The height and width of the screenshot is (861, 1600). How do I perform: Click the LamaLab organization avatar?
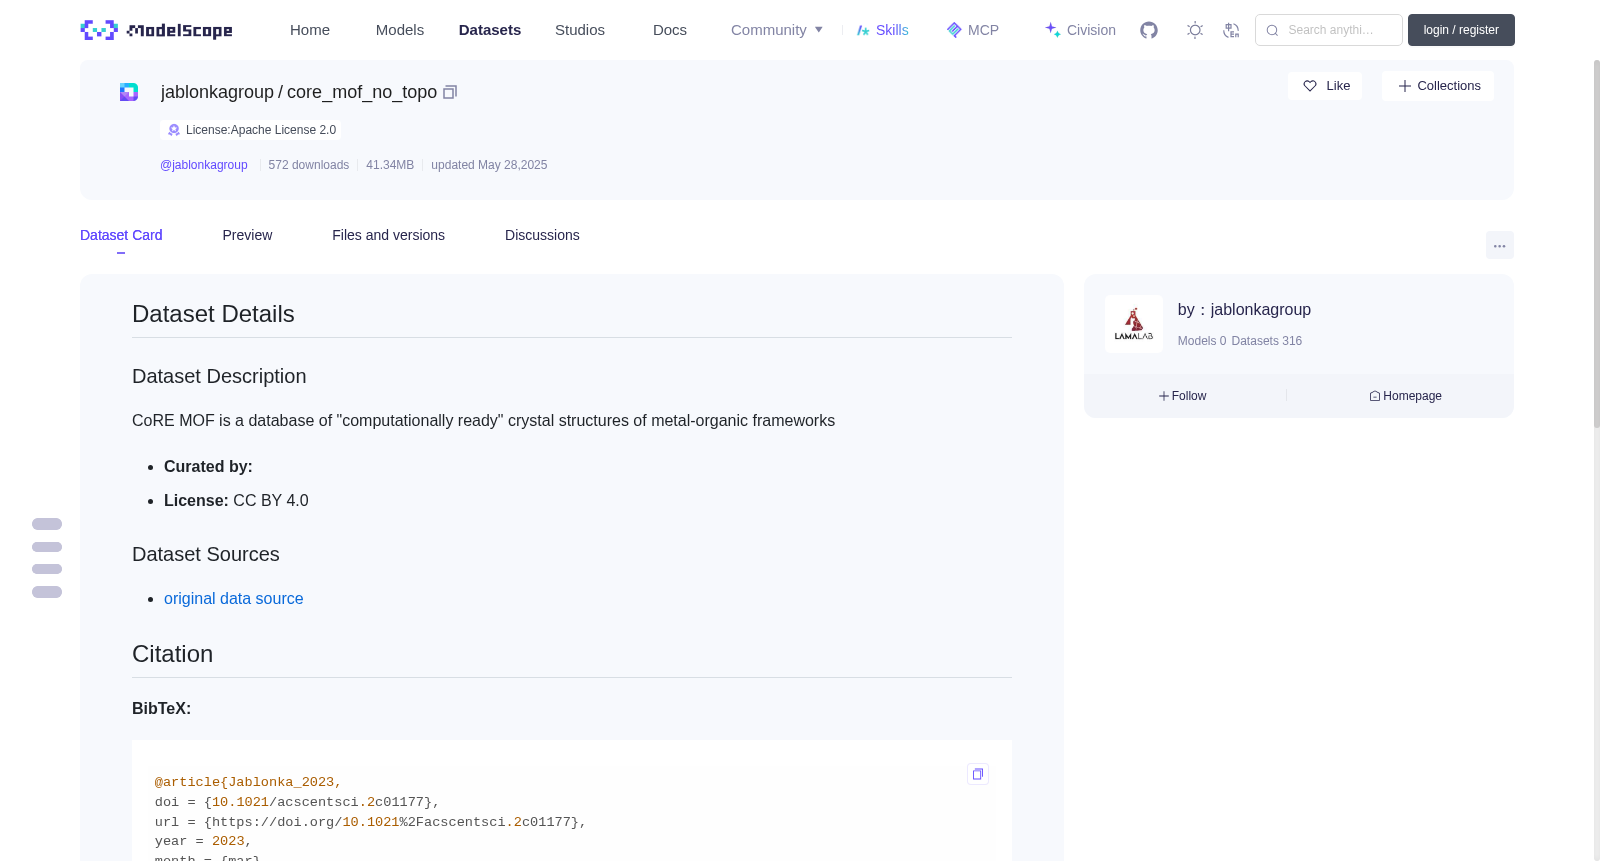click(x=1134, y=324)
